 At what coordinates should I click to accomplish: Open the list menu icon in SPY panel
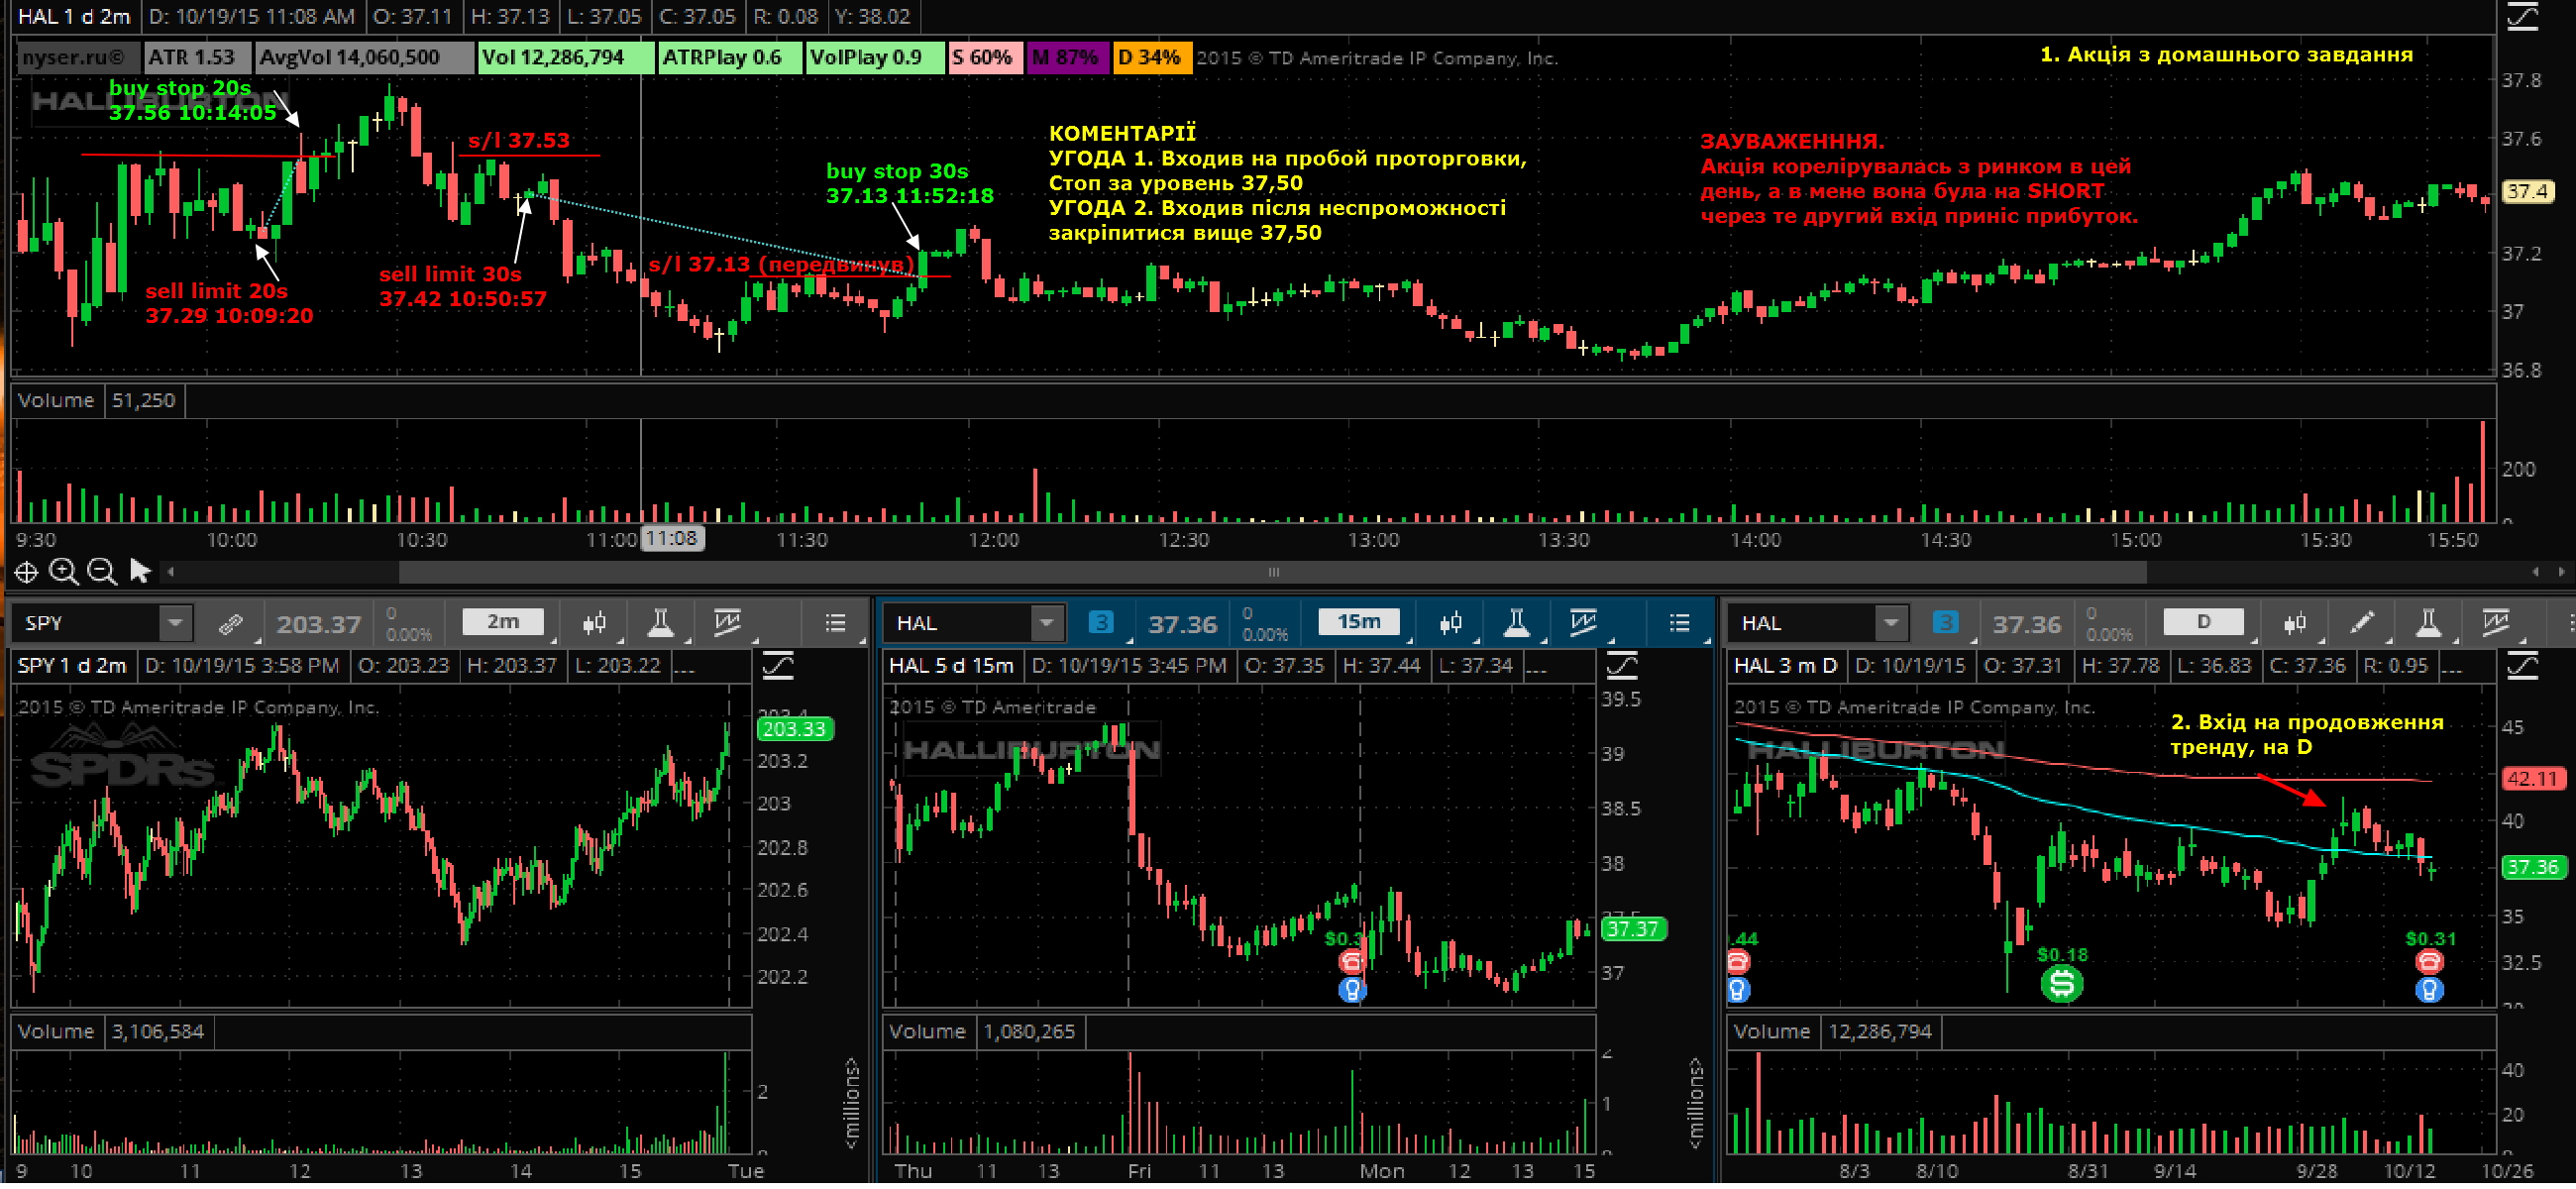836,626
